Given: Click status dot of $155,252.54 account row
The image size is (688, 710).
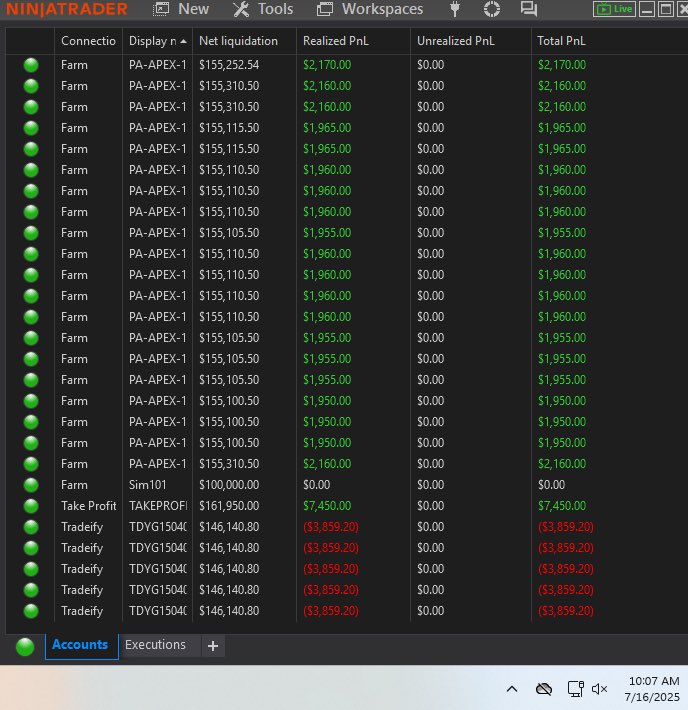Looking at the screenshot, I should click(31, 65).
